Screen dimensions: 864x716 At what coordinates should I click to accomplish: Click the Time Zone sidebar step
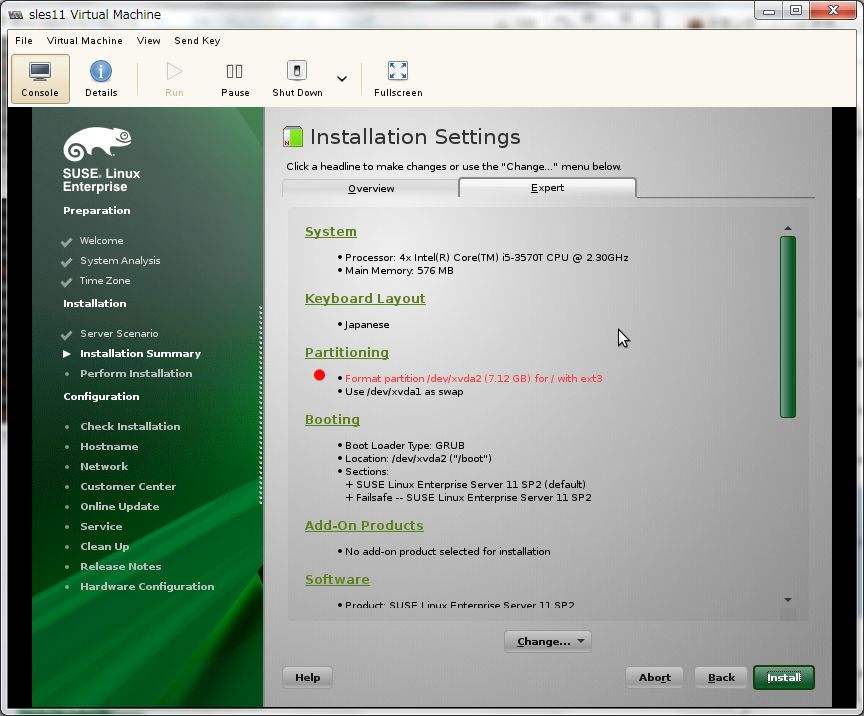(105, 281)
